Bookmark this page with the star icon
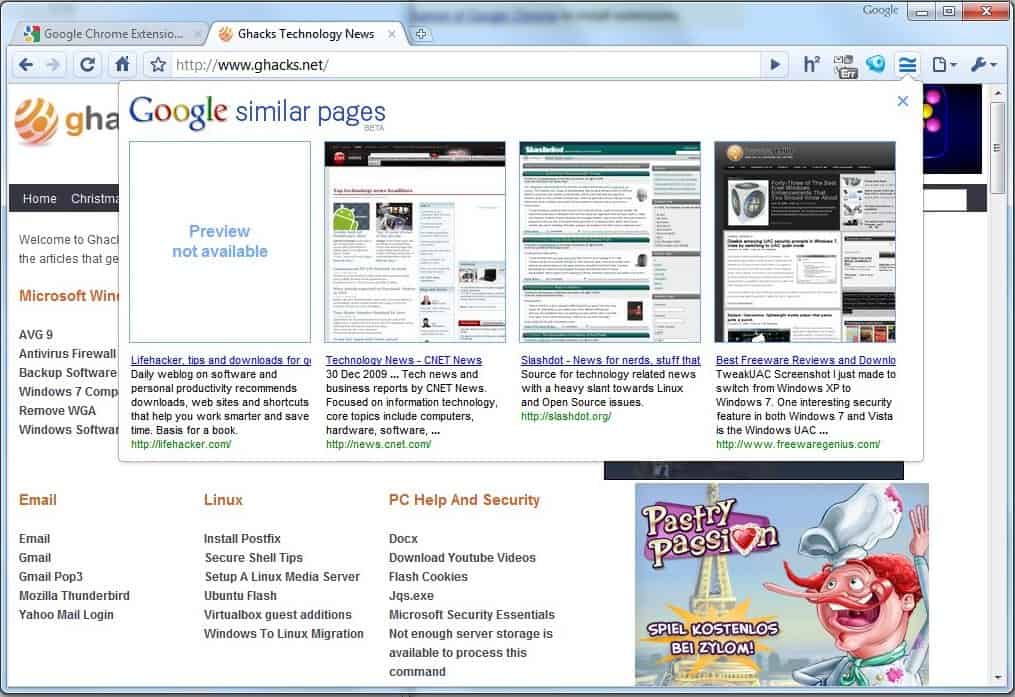This screenshot has width=1015, height=697. coord(157,65)
